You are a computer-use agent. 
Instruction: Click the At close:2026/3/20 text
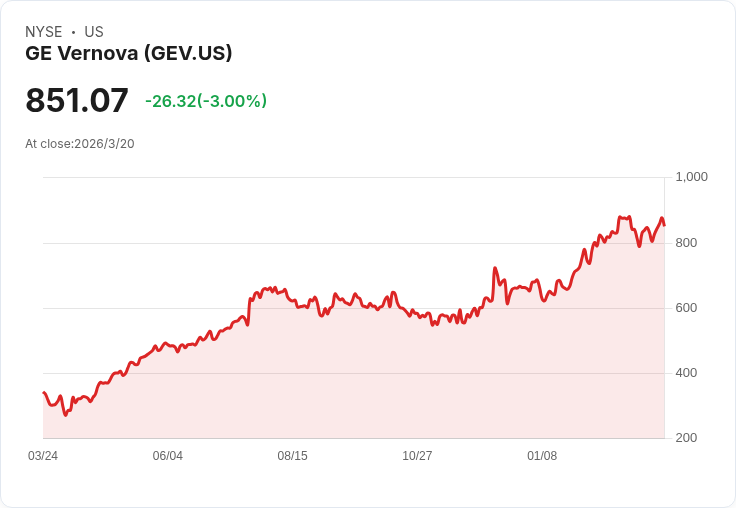tap(80, 144)
